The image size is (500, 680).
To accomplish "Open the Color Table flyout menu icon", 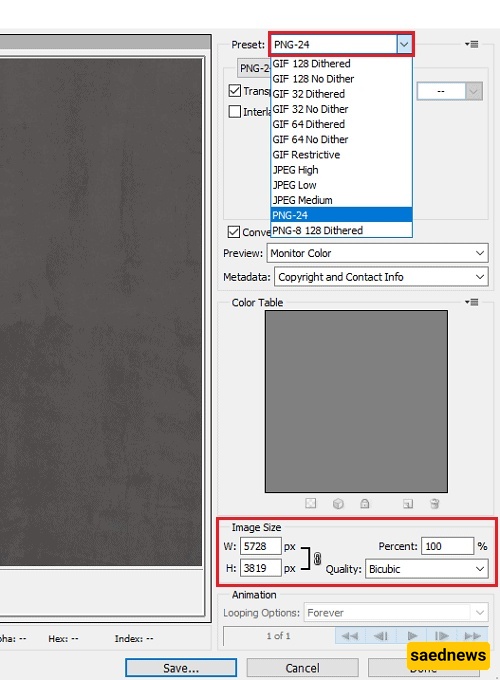I will click(x=471, y=302).
